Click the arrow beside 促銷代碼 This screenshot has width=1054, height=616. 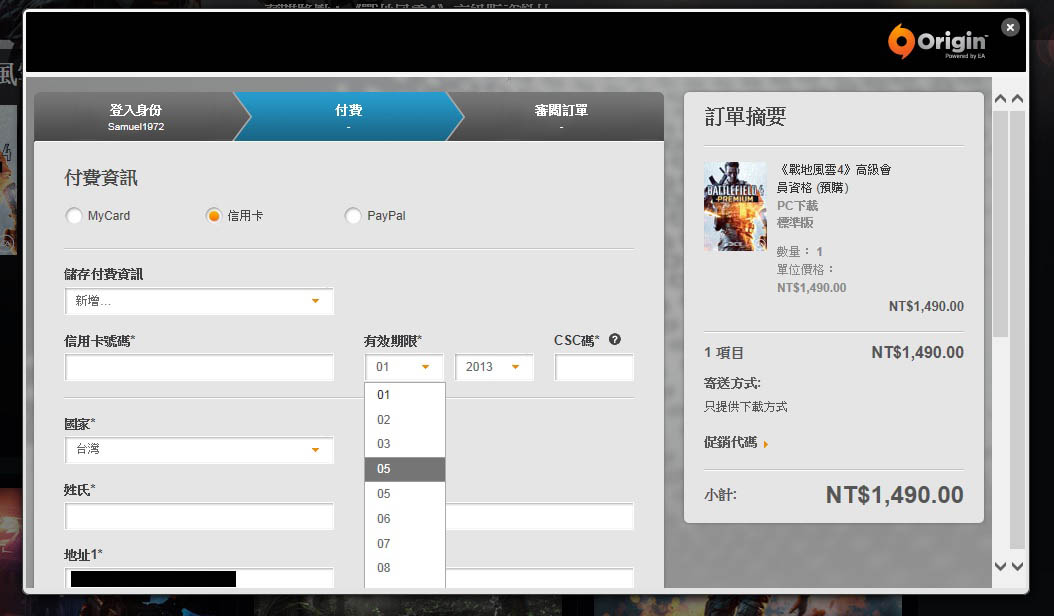tap(766, 444)
